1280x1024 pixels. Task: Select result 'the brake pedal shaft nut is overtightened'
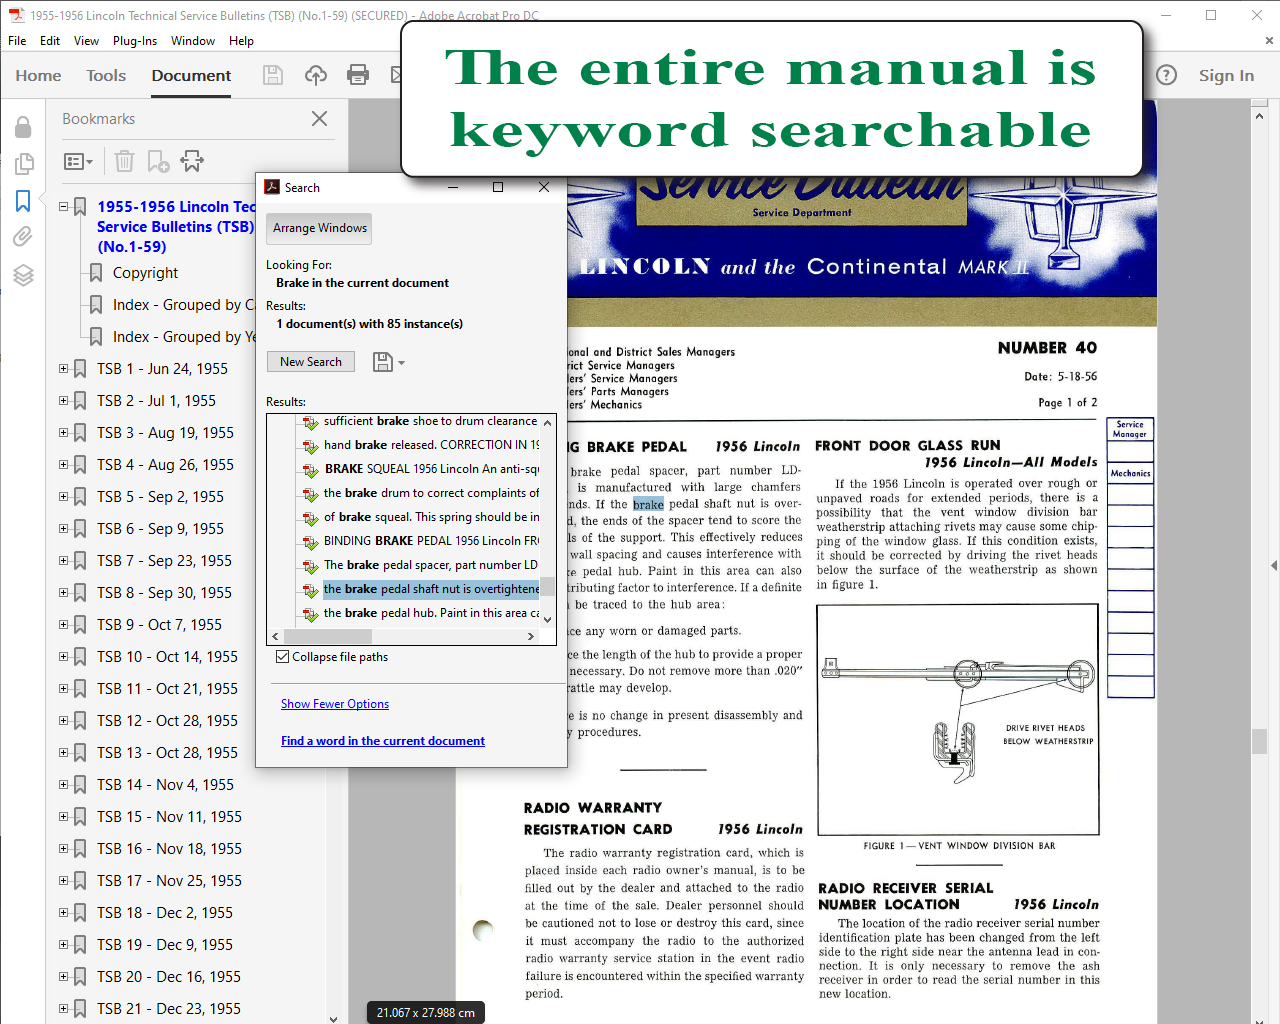point(431,589)
